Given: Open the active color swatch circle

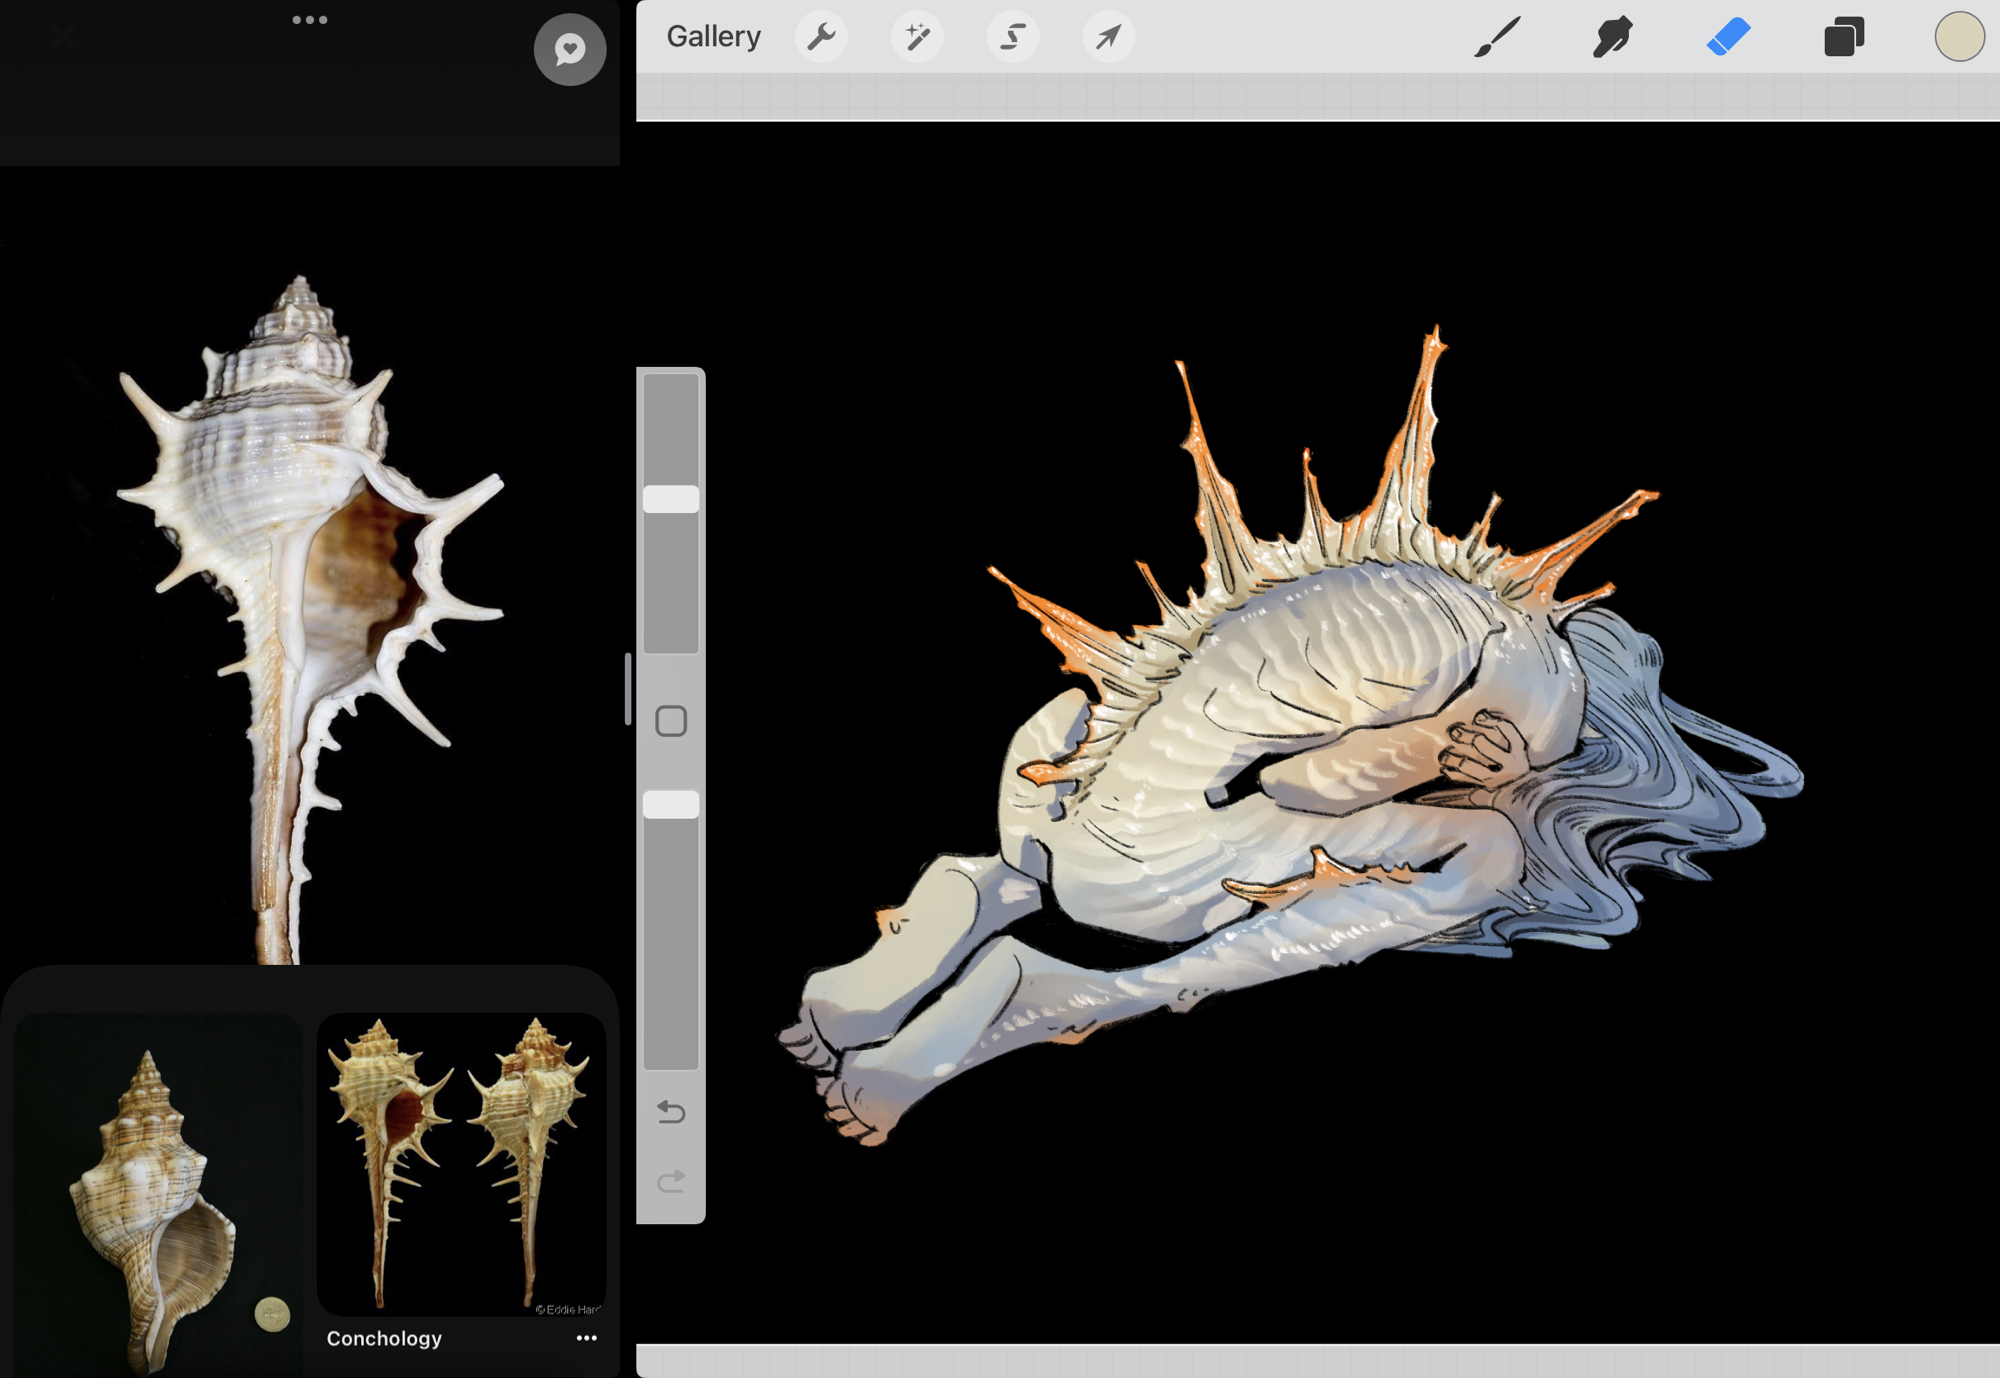Looking at the screenshot, I should click(x=1958, y=37).
